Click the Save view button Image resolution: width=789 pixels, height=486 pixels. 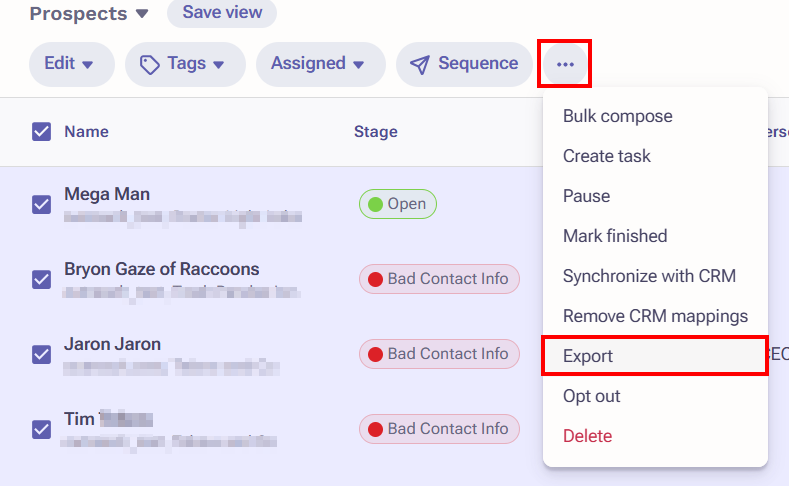coord(222,12)
